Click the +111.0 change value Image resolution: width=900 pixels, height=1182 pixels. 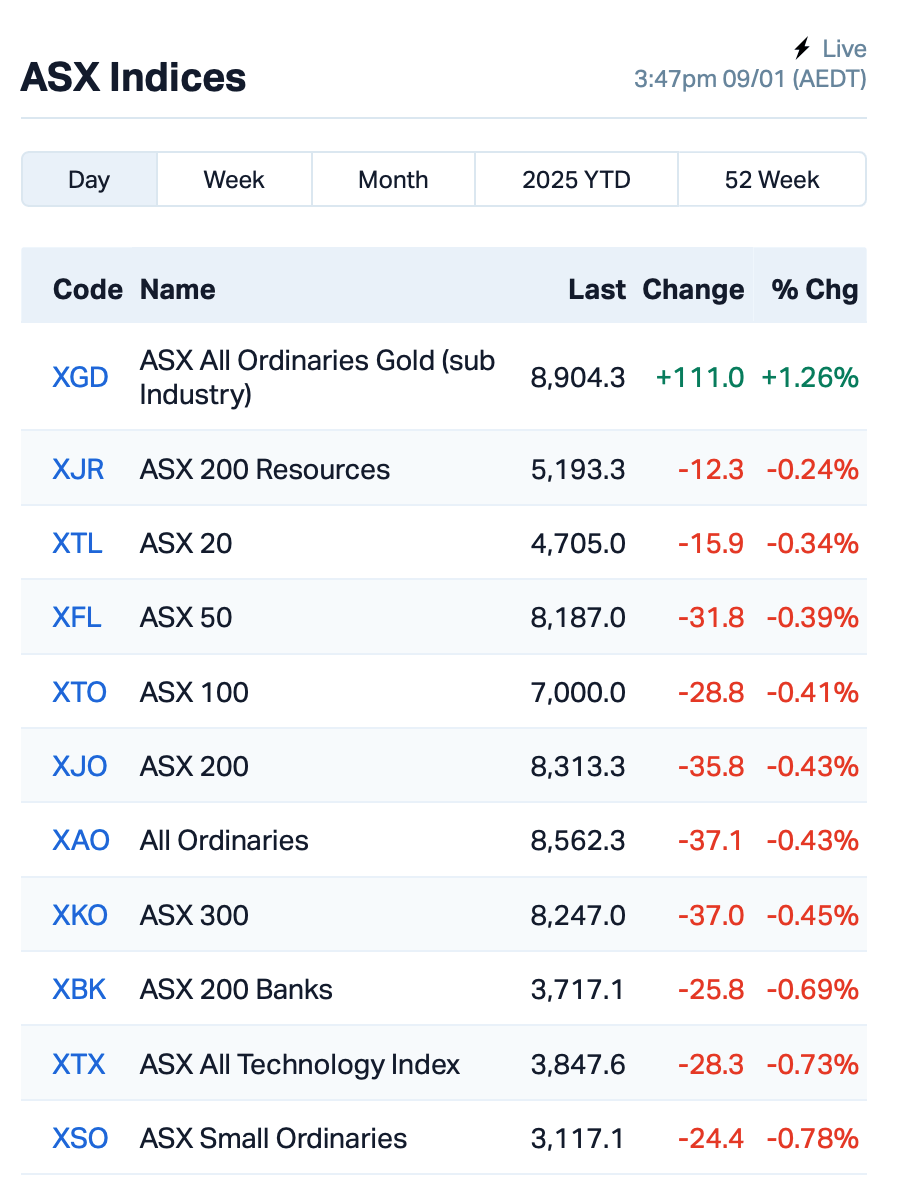pyautogui.click(x=700, y=377)
